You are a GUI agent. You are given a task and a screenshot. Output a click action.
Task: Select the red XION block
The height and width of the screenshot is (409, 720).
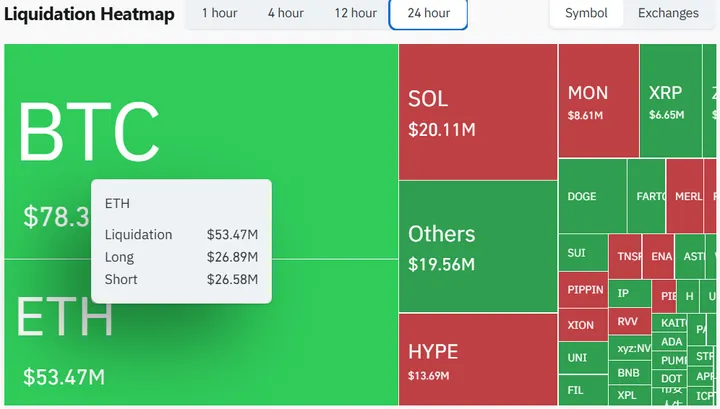point(583,325)
